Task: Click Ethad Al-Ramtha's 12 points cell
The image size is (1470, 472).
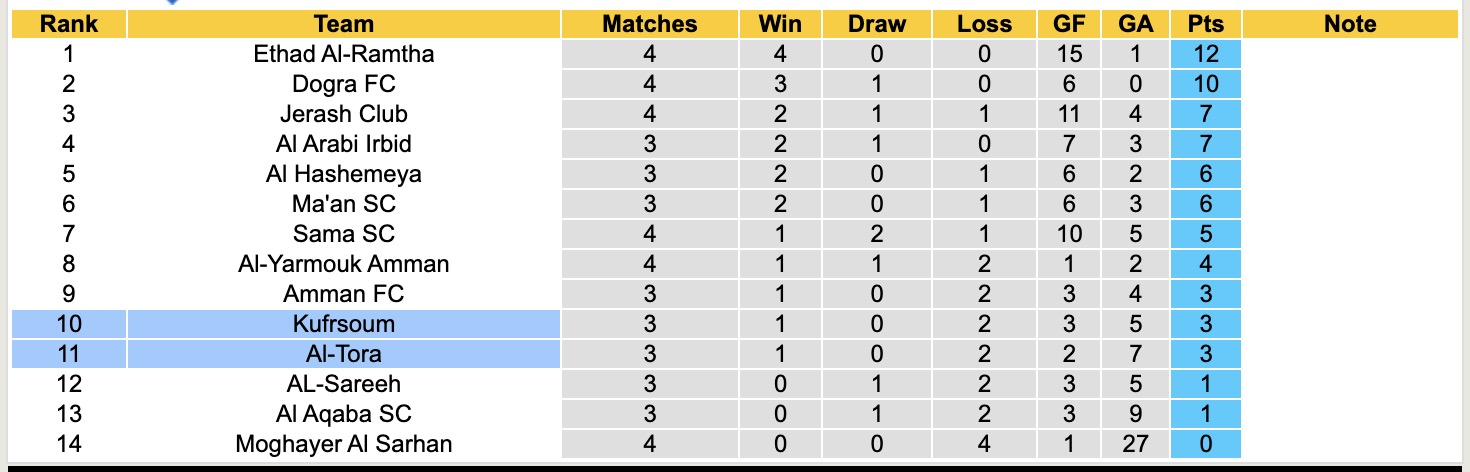Action: click(1205, 54)
